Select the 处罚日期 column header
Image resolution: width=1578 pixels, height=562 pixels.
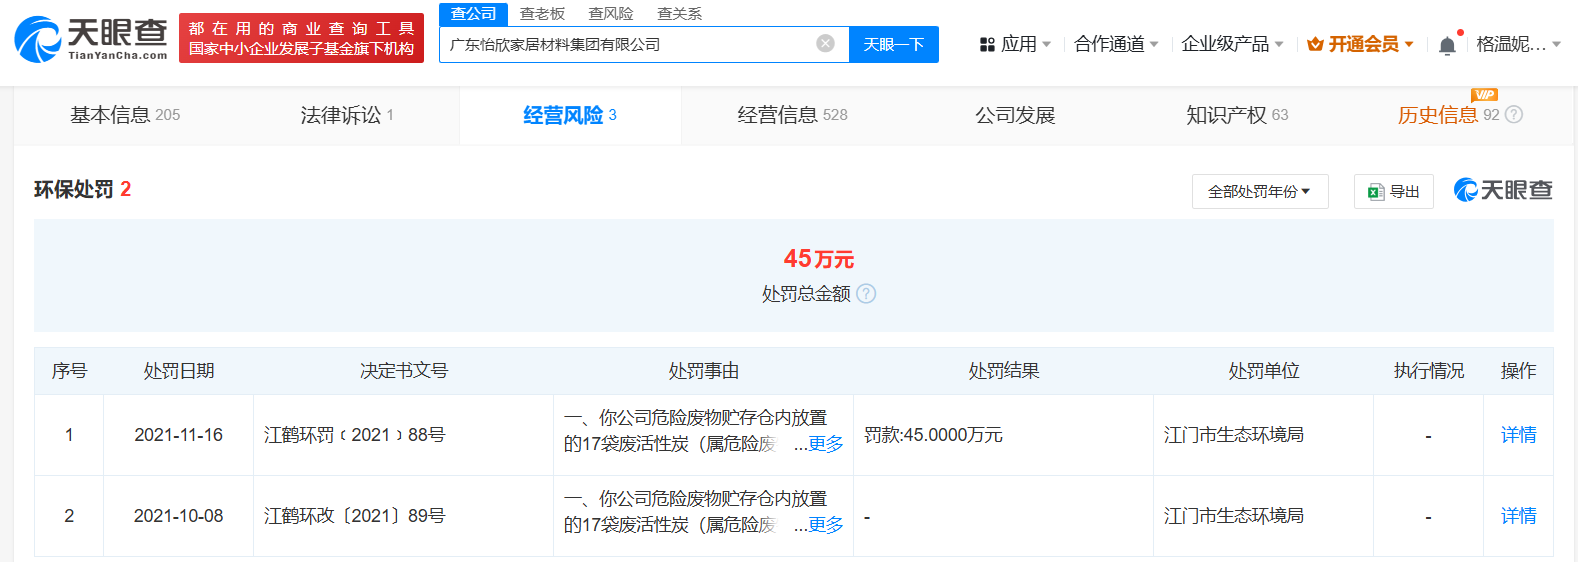178,371
